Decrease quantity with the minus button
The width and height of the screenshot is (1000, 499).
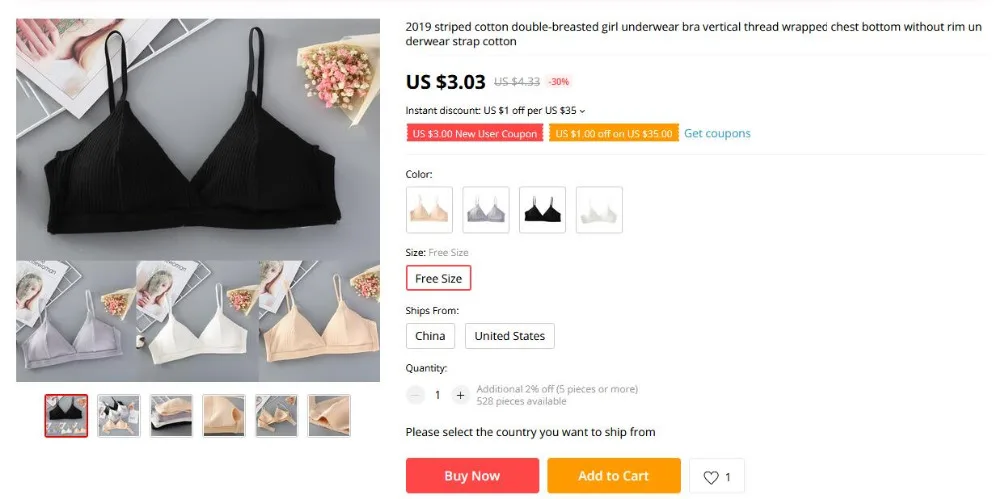[415, 395]
